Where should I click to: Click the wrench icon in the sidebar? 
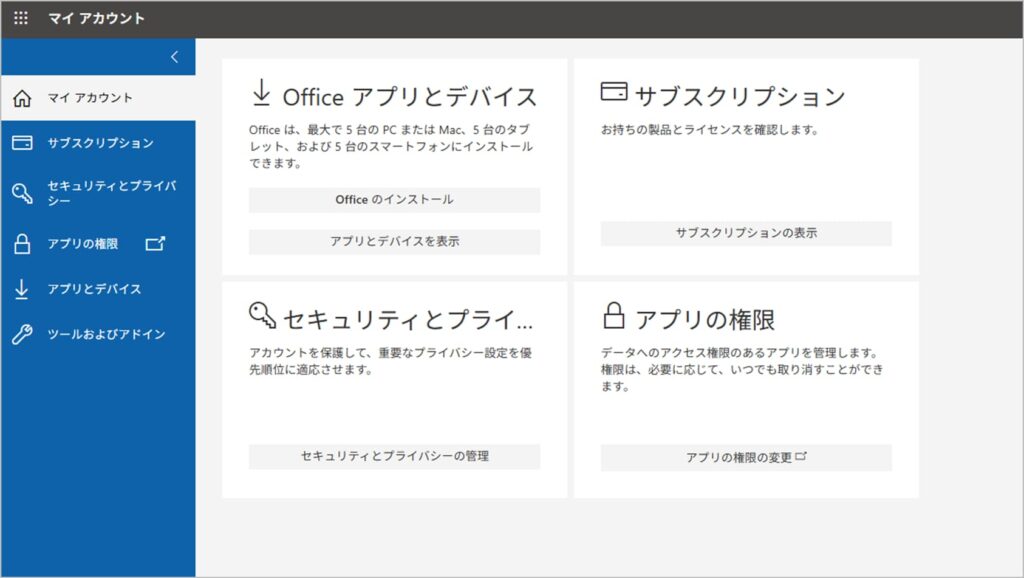(22, 334)
